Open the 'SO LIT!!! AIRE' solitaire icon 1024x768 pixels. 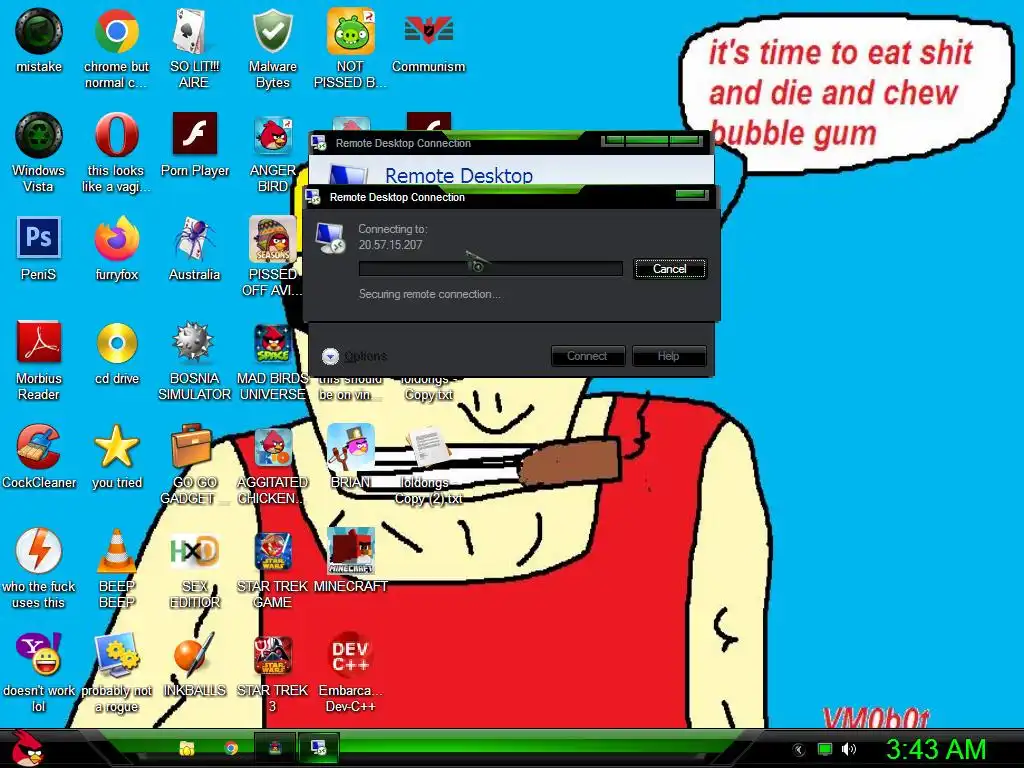(x=194, y=48)
